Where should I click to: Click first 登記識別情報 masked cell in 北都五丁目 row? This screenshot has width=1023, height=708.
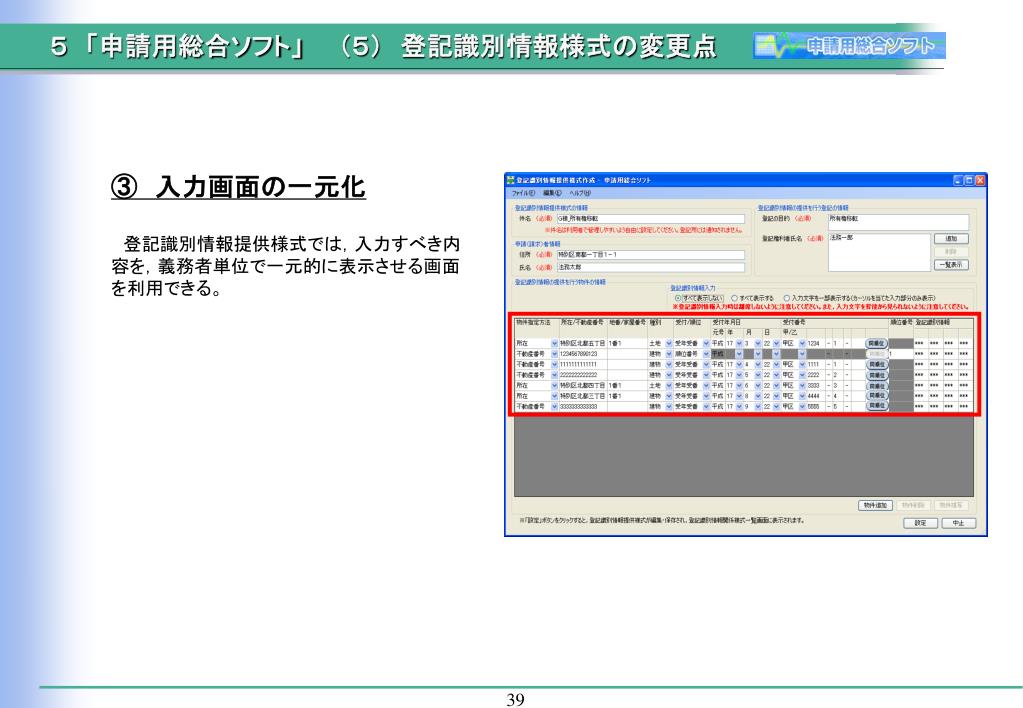tap(919, 343)
